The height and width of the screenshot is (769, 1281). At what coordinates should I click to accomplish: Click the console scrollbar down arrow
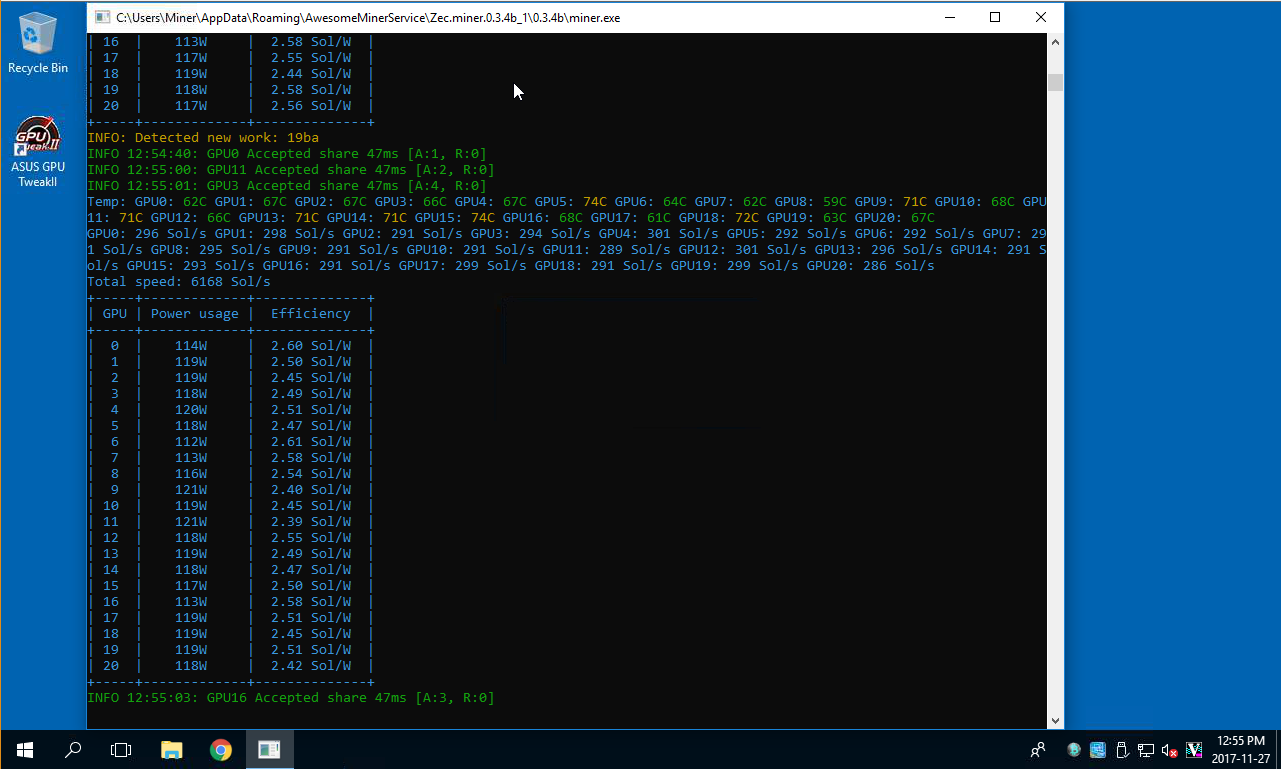(x=1055, y=720)
